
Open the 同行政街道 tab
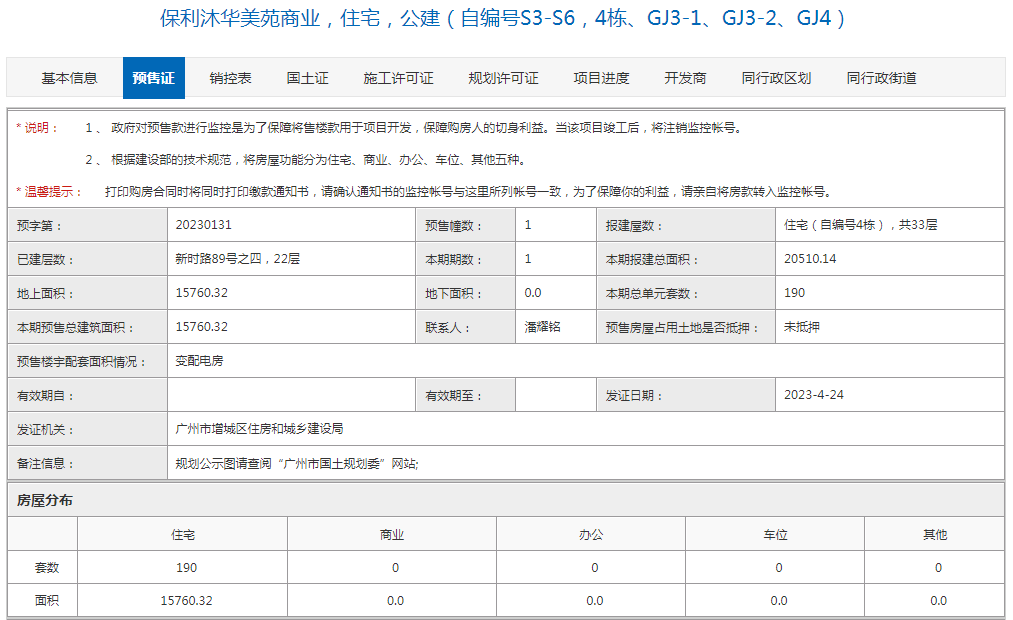(x=882, y=77)
